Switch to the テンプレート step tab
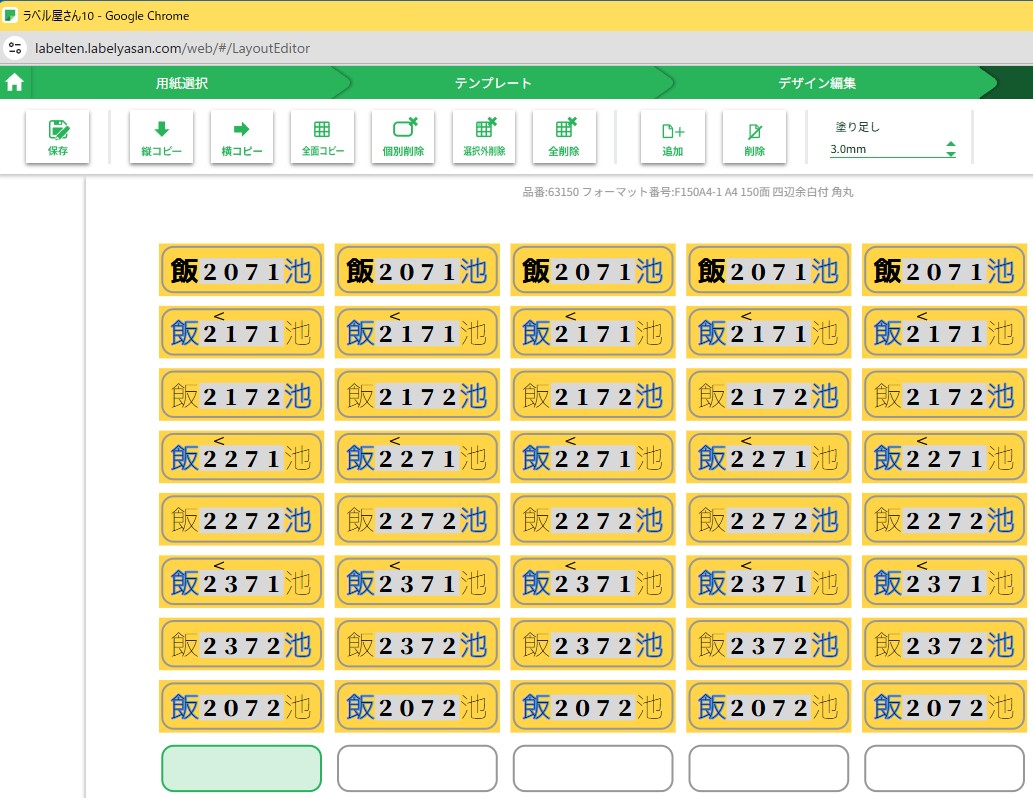Viewport: 1033px width, 798px height. [493, 83]
